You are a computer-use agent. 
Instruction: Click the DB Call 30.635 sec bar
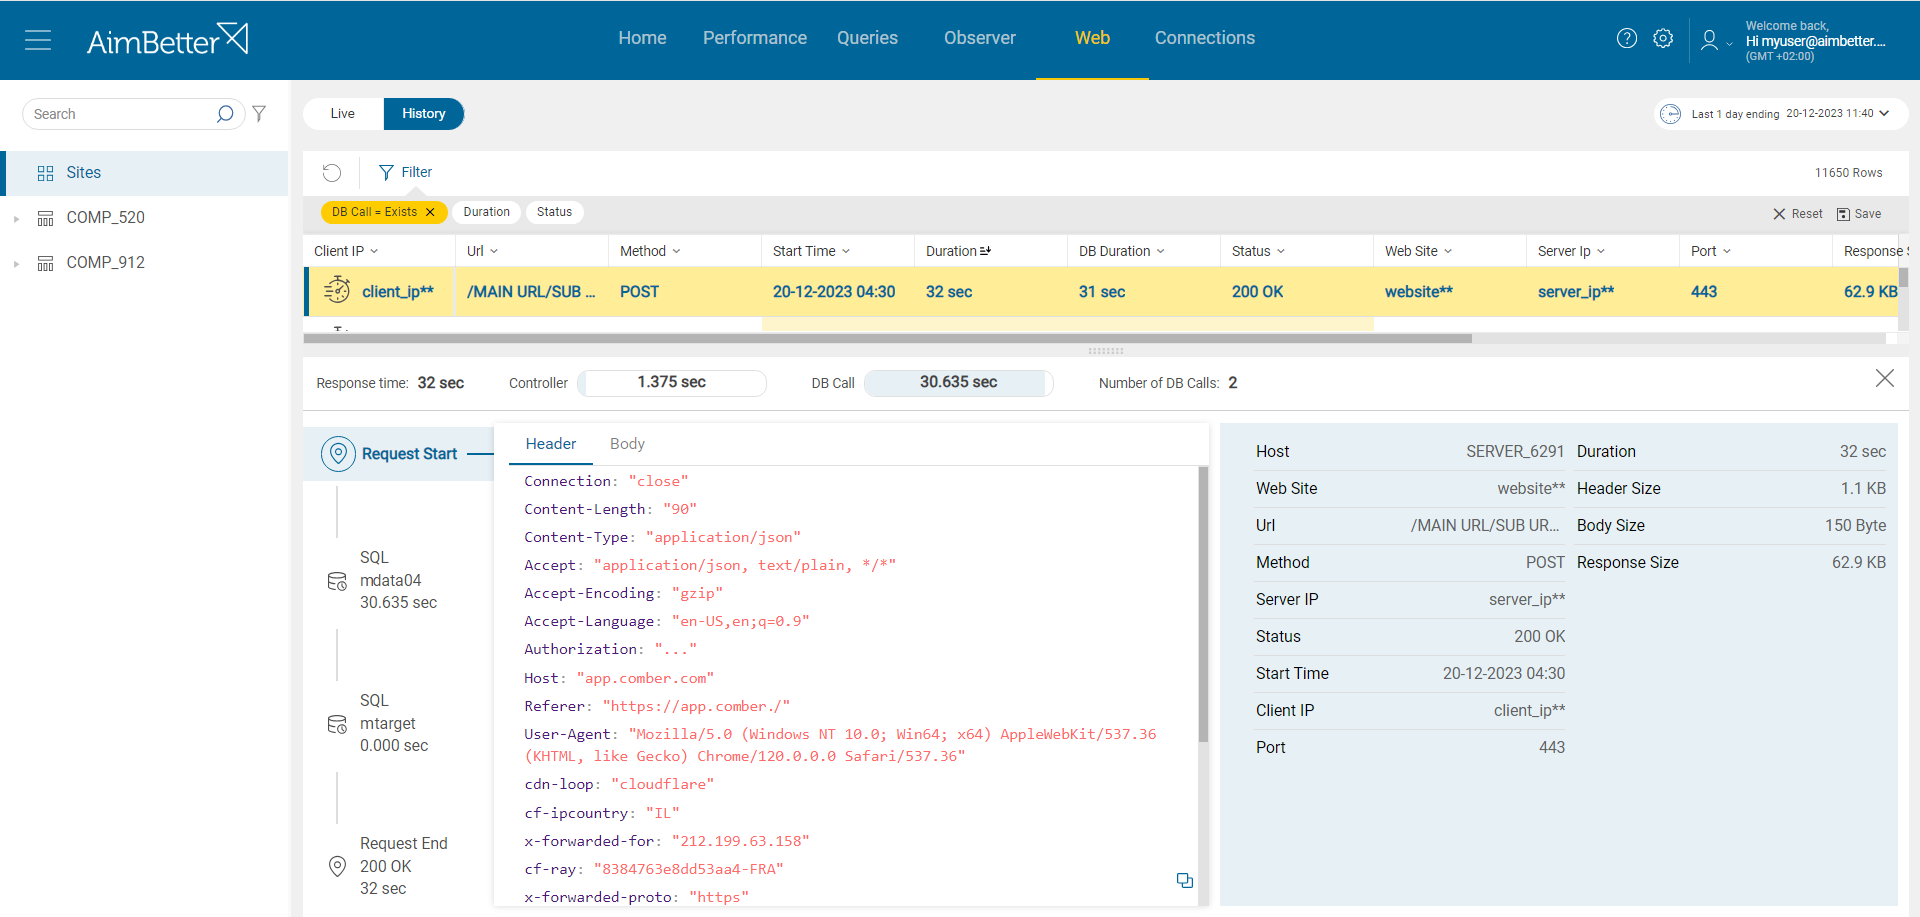(958, 383)
